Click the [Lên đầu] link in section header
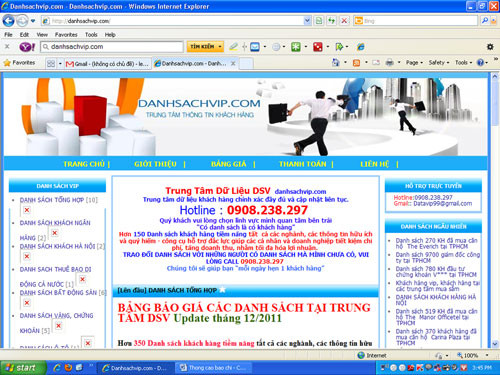Viewport: 500px width, 375px height. click(132, 291)
